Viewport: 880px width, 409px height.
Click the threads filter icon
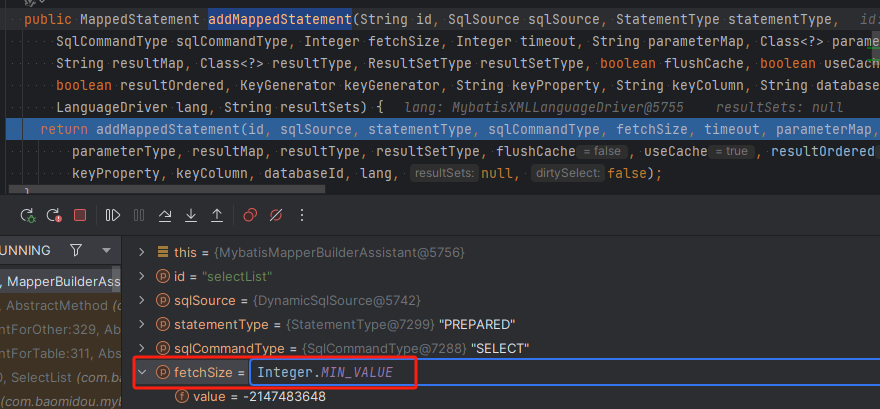76,250
